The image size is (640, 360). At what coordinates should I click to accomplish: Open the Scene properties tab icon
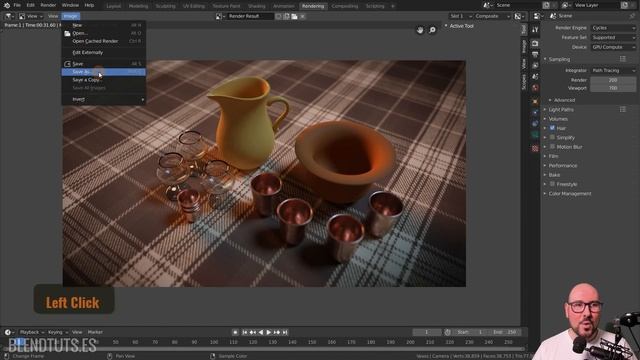click(x=535, y=76)
